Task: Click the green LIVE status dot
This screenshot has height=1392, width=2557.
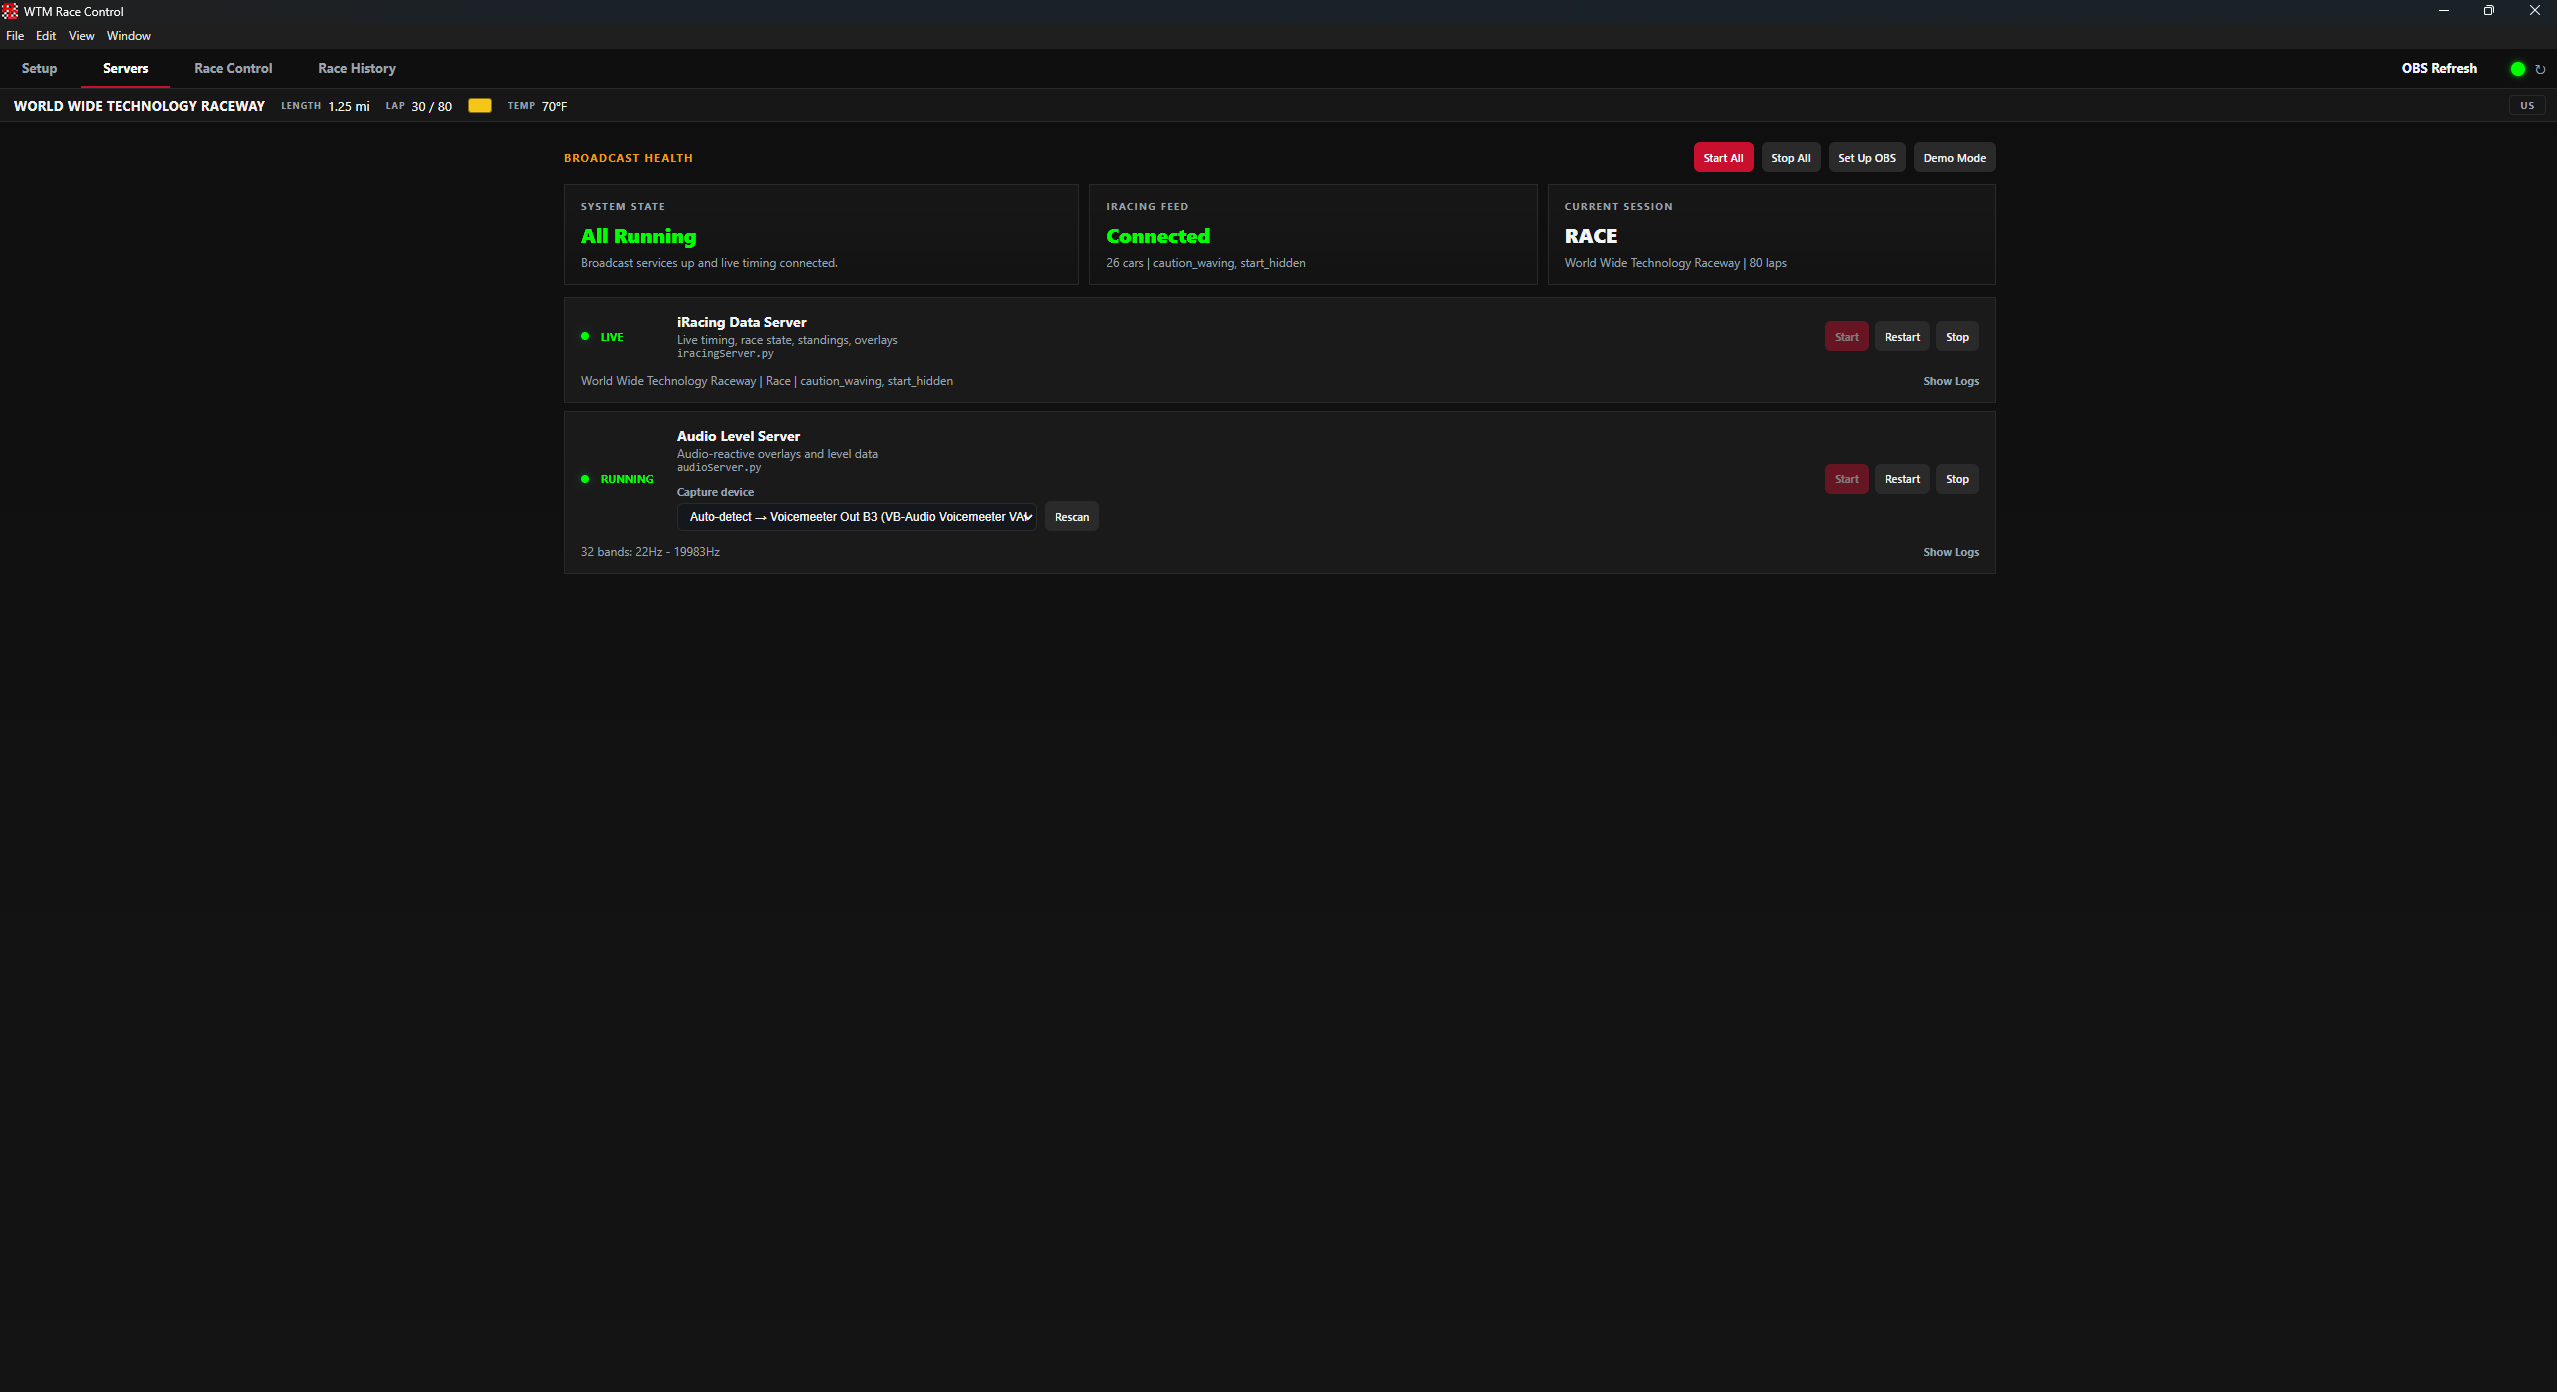Action: pos(585,336)
